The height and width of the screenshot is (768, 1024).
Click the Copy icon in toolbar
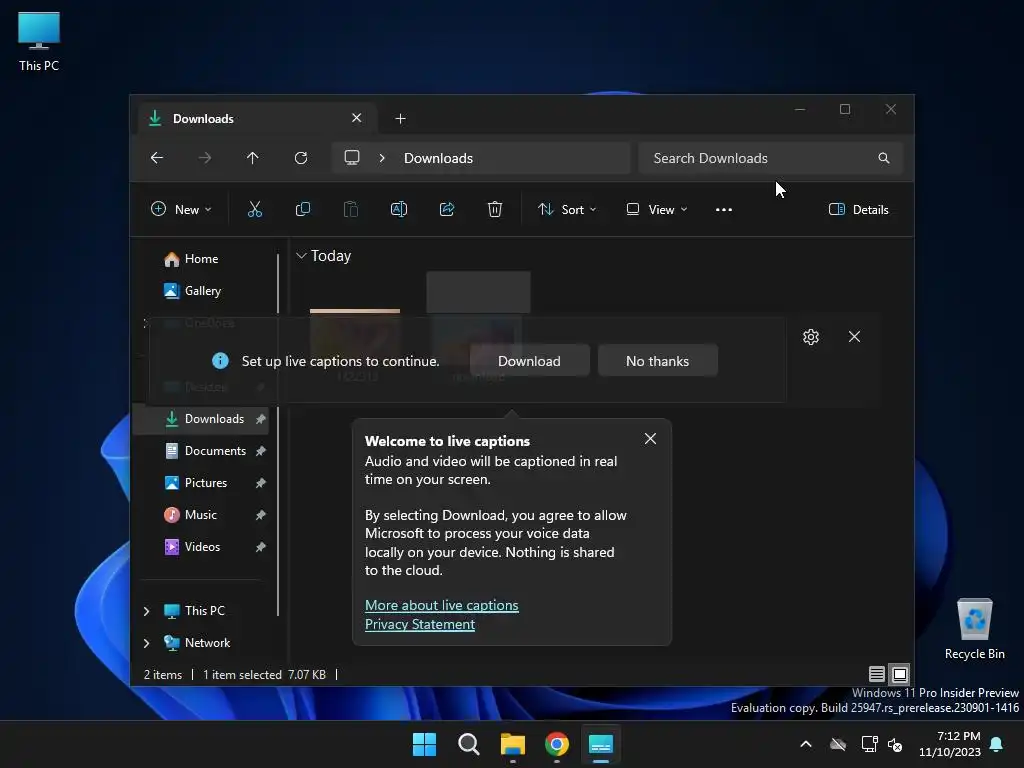tap(302, 210)
